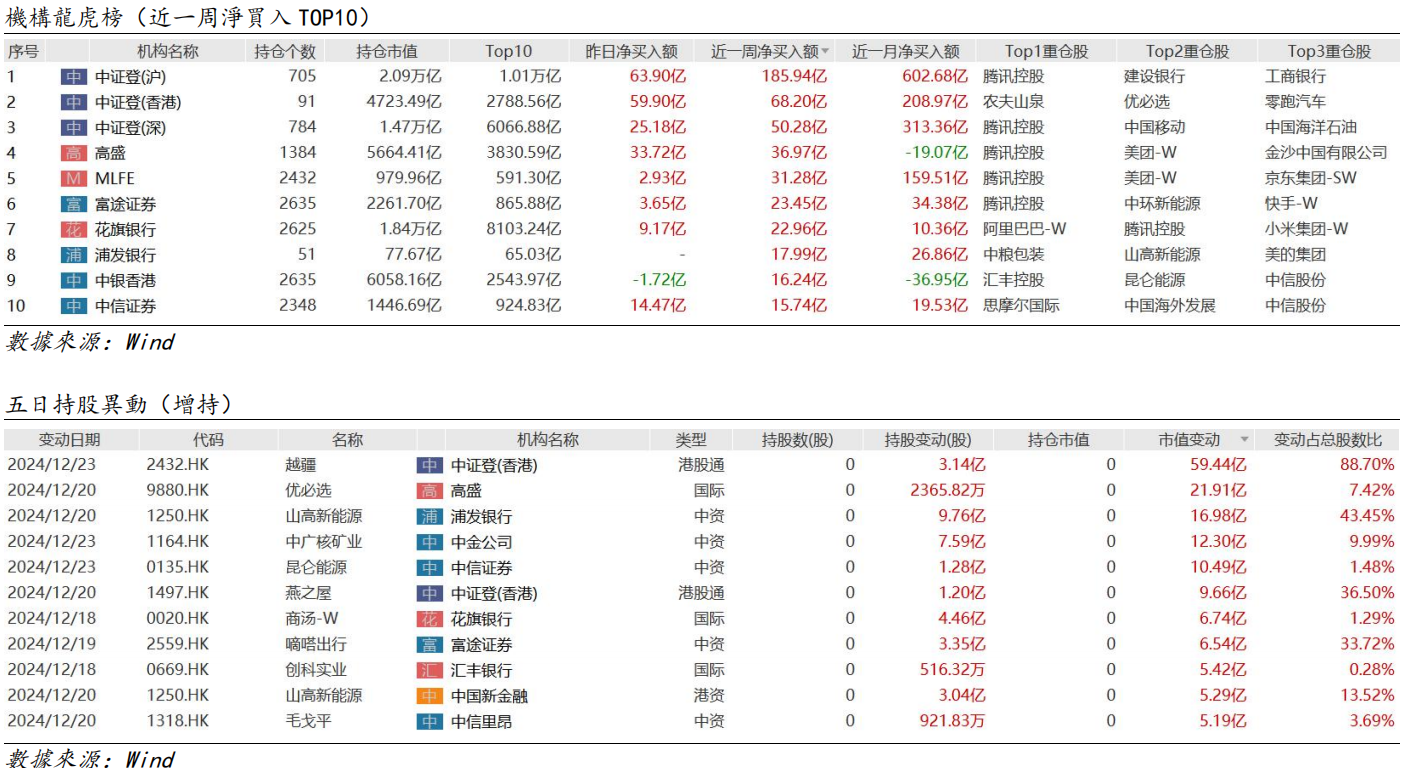Click the stock code 9880.HK
The width and height of the screenshot is (1404, 768).
178,491
